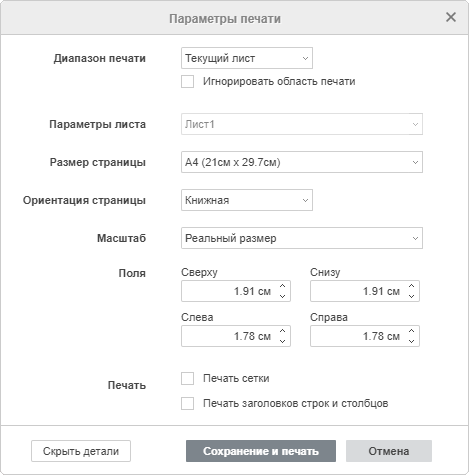Decrease the right margin (Справа) with down arrow

pyautogui.click(x=412, y=341)
